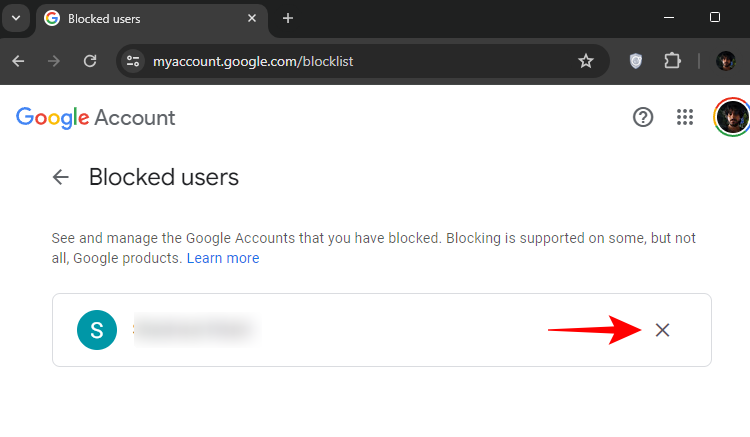Bookmark this page with the star icon

coord(585,61)
